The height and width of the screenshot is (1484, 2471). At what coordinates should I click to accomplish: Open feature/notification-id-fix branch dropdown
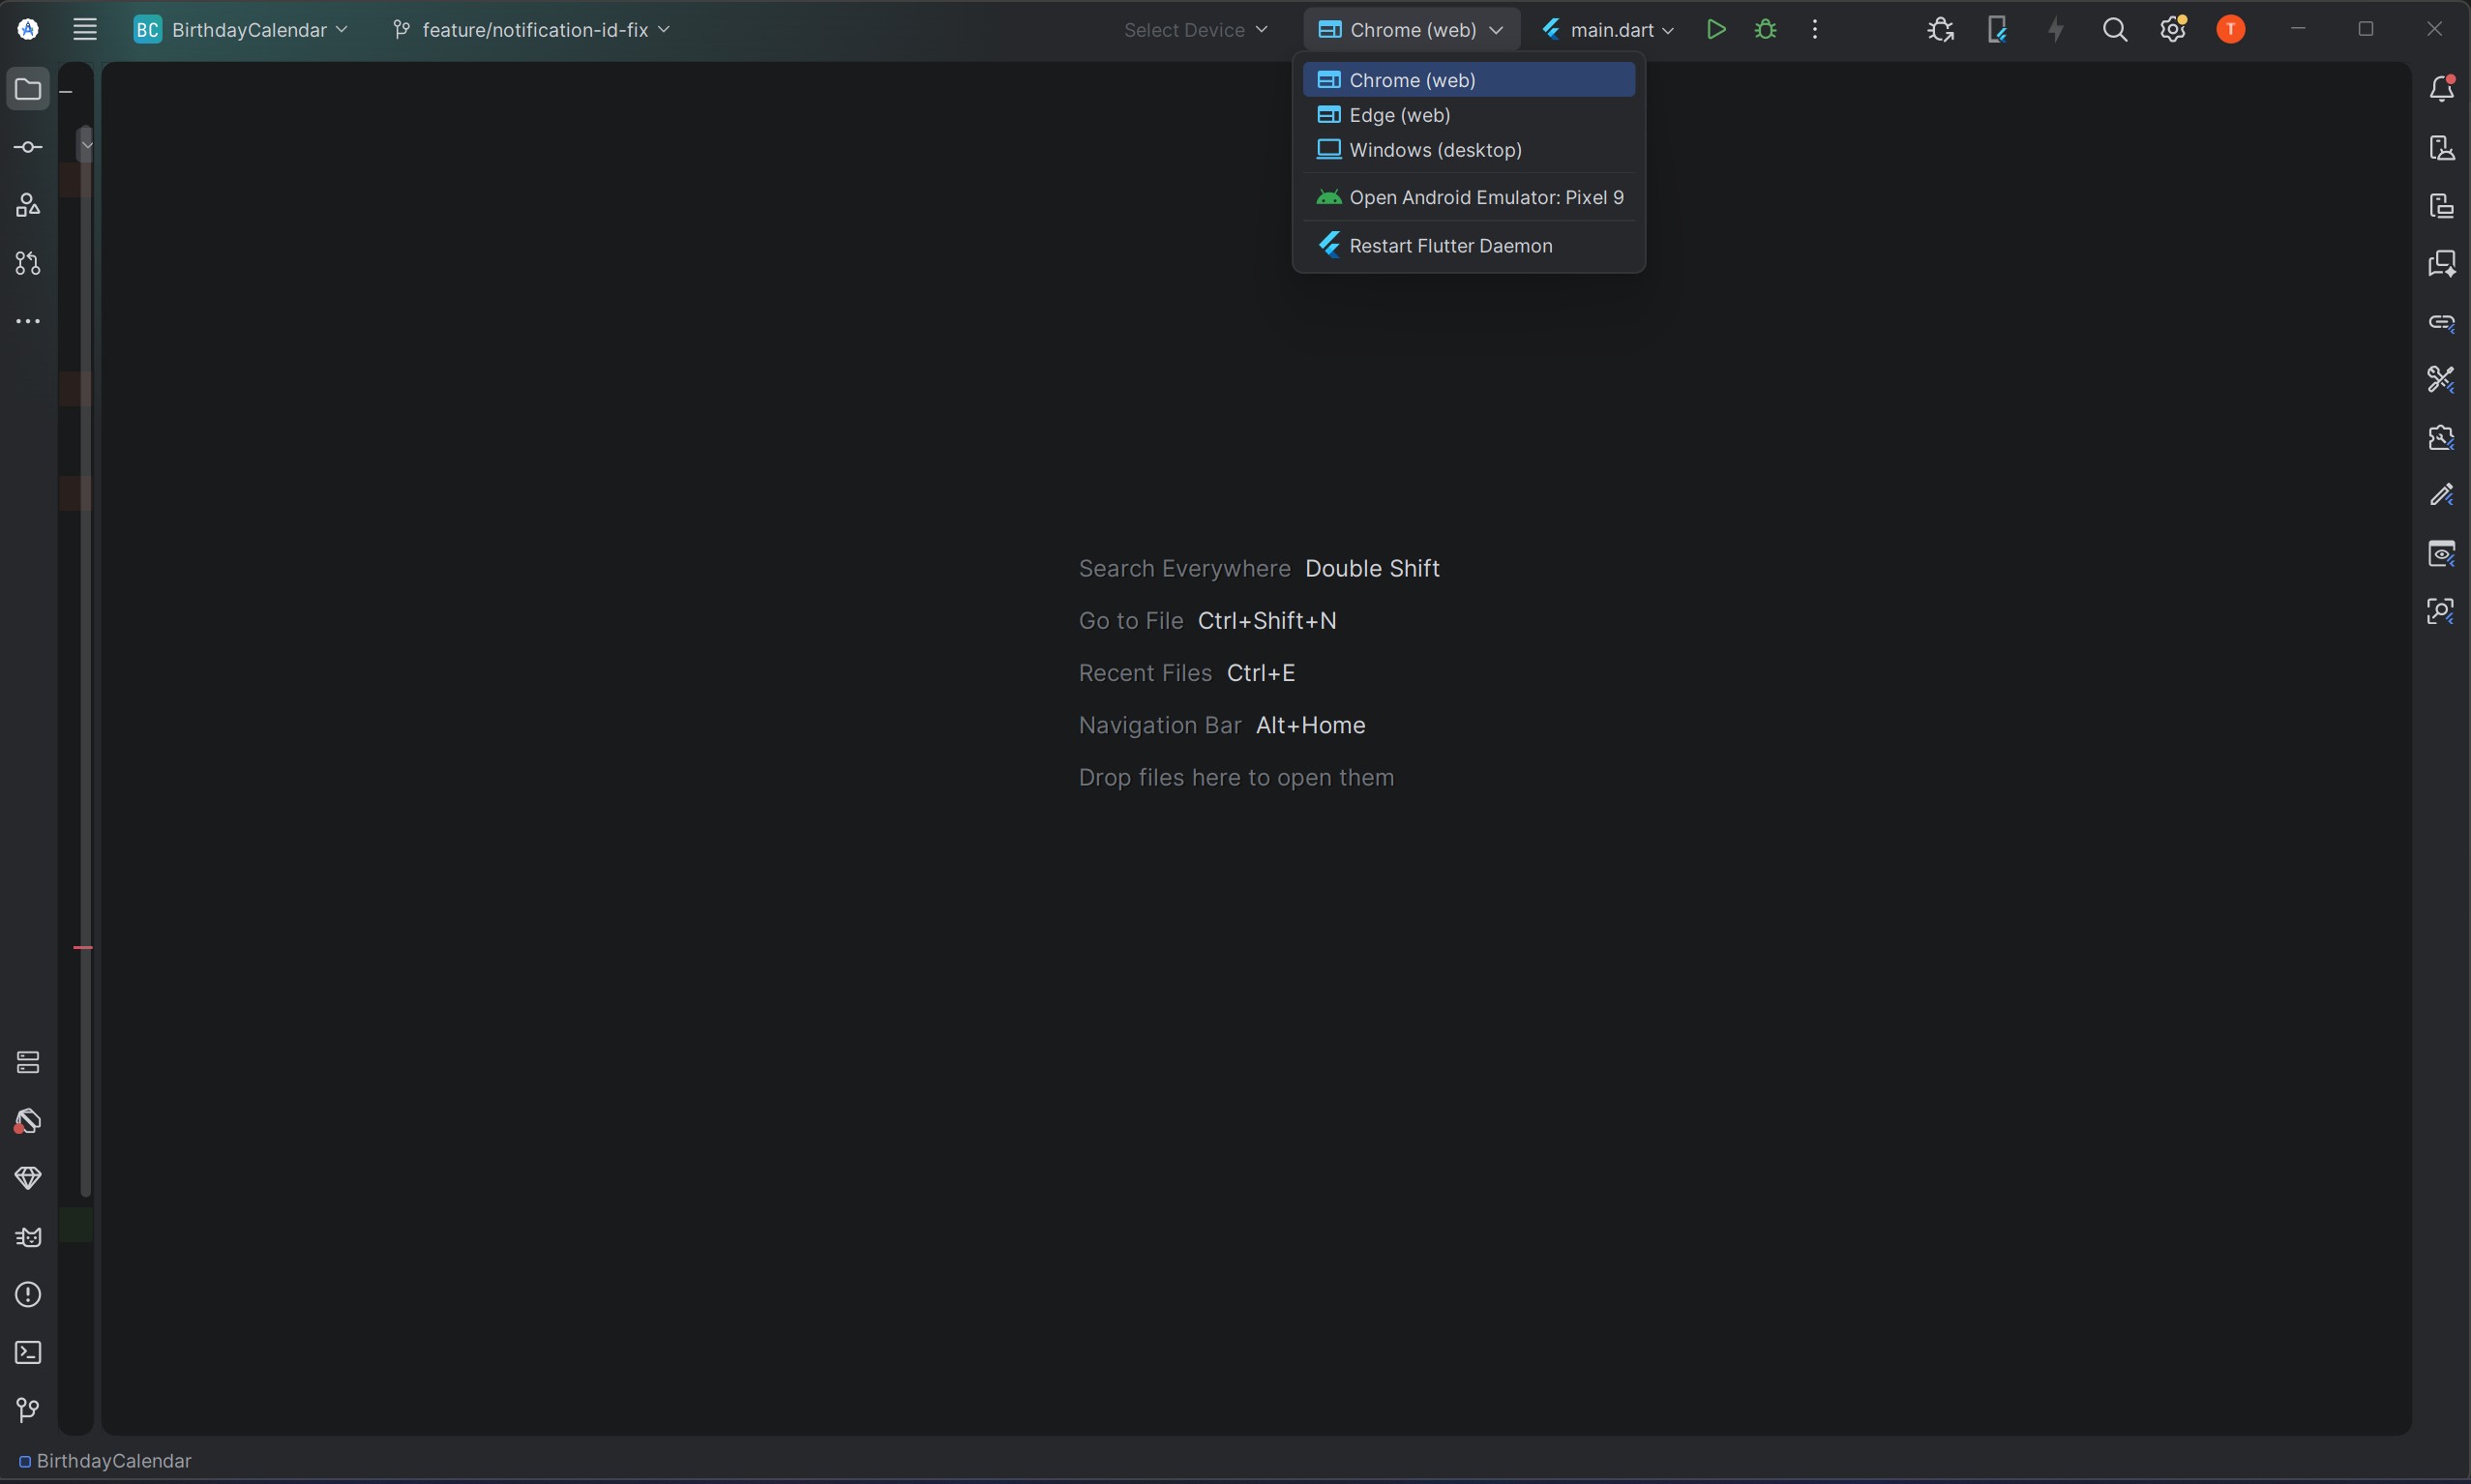pyautogui.click(x=531, y=30)
